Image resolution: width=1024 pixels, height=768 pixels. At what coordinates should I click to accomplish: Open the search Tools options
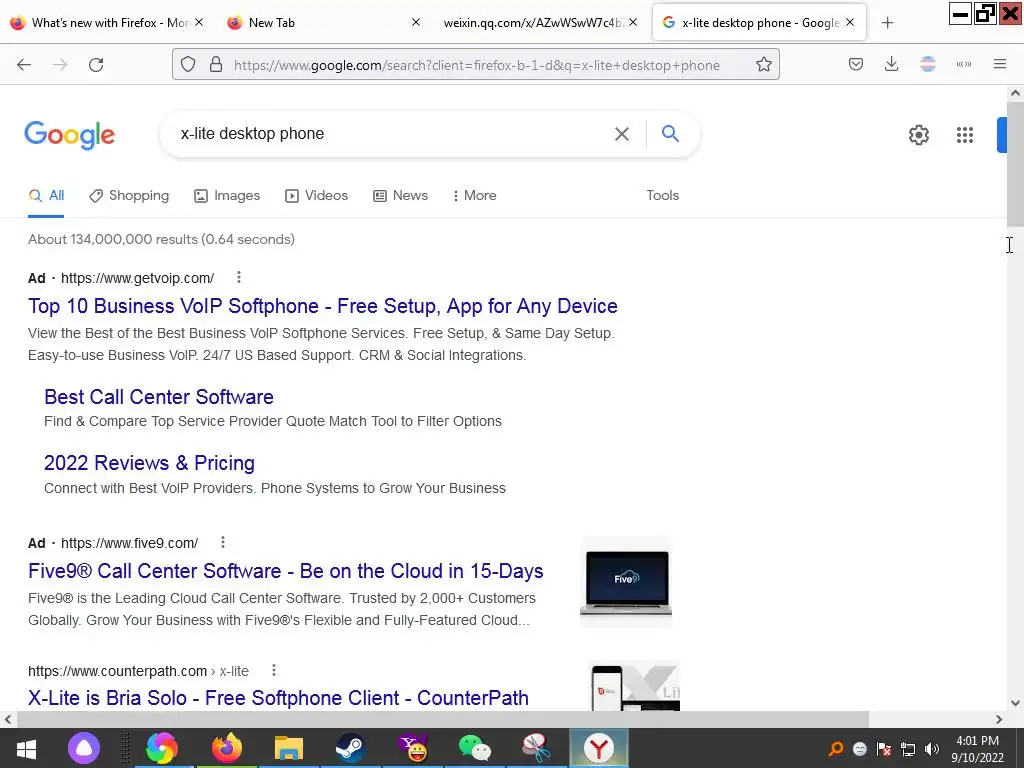point(662,195)
